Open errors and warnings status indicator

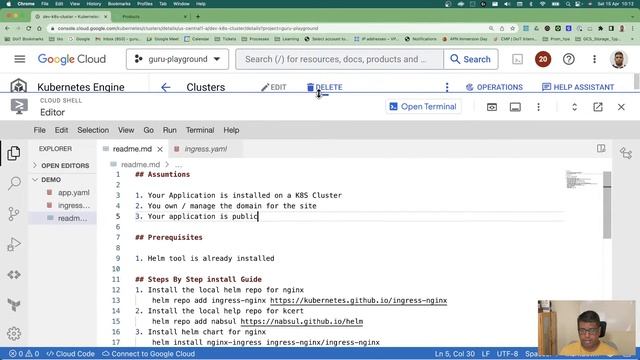pos(24,354)
